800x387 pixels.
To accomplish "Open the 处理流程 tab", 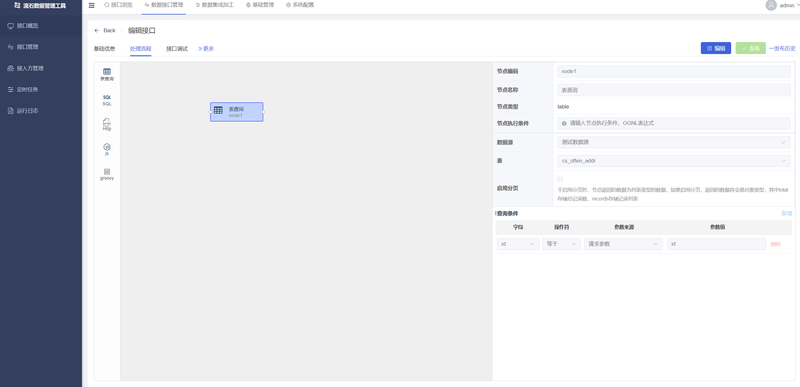I will (140, 49).
